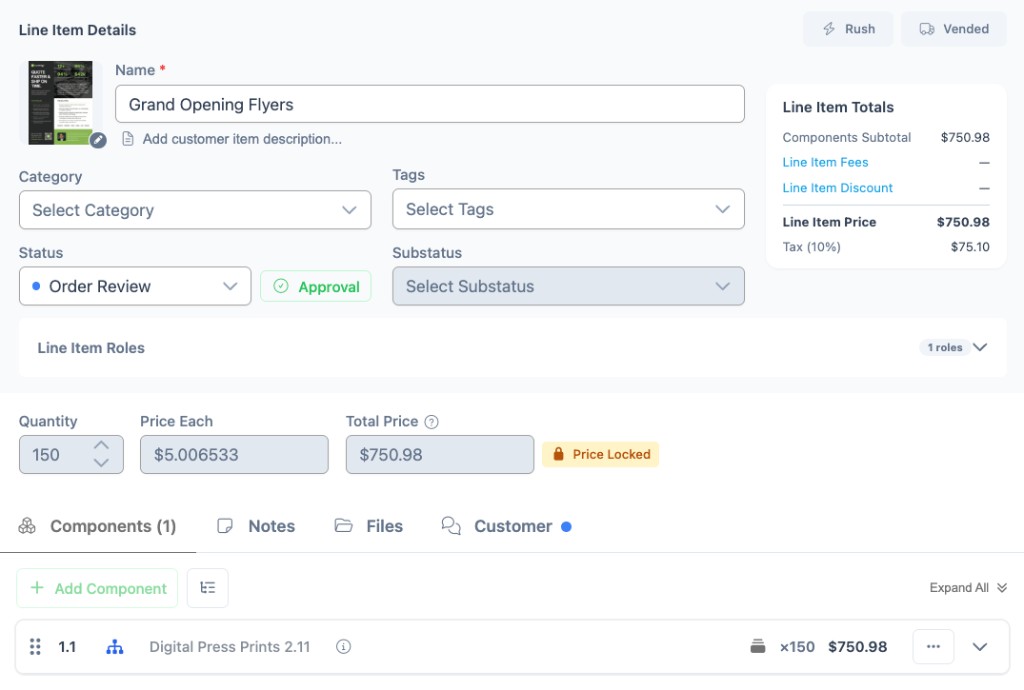Toggle the Rush option

(x=848, y=29)
